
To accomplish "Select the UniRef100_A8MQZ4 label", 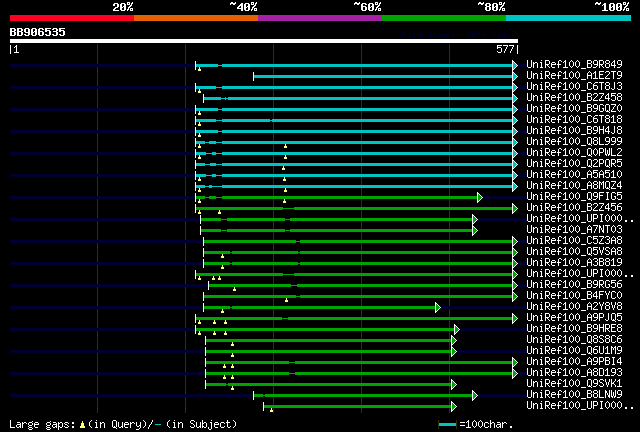I will pyautogui.click(x=574, y=186).
